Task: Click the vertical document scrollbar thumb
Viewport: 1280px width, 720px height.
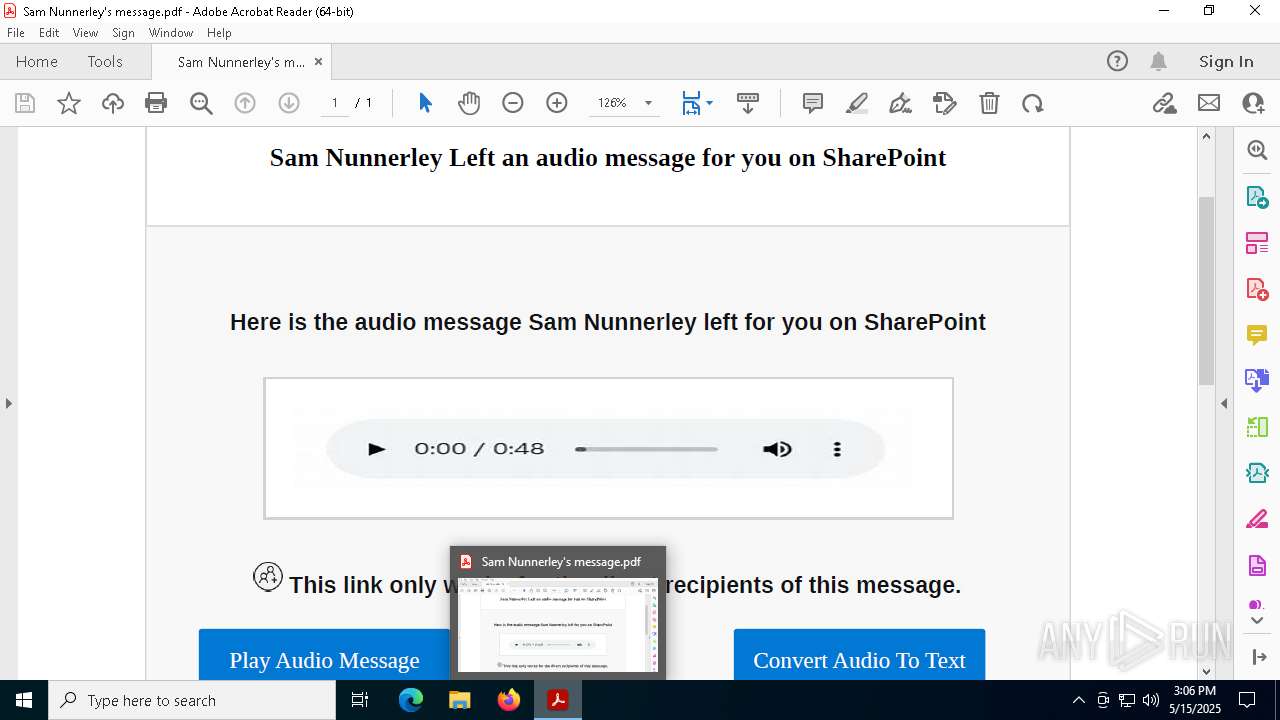Action: point(1206,291)
